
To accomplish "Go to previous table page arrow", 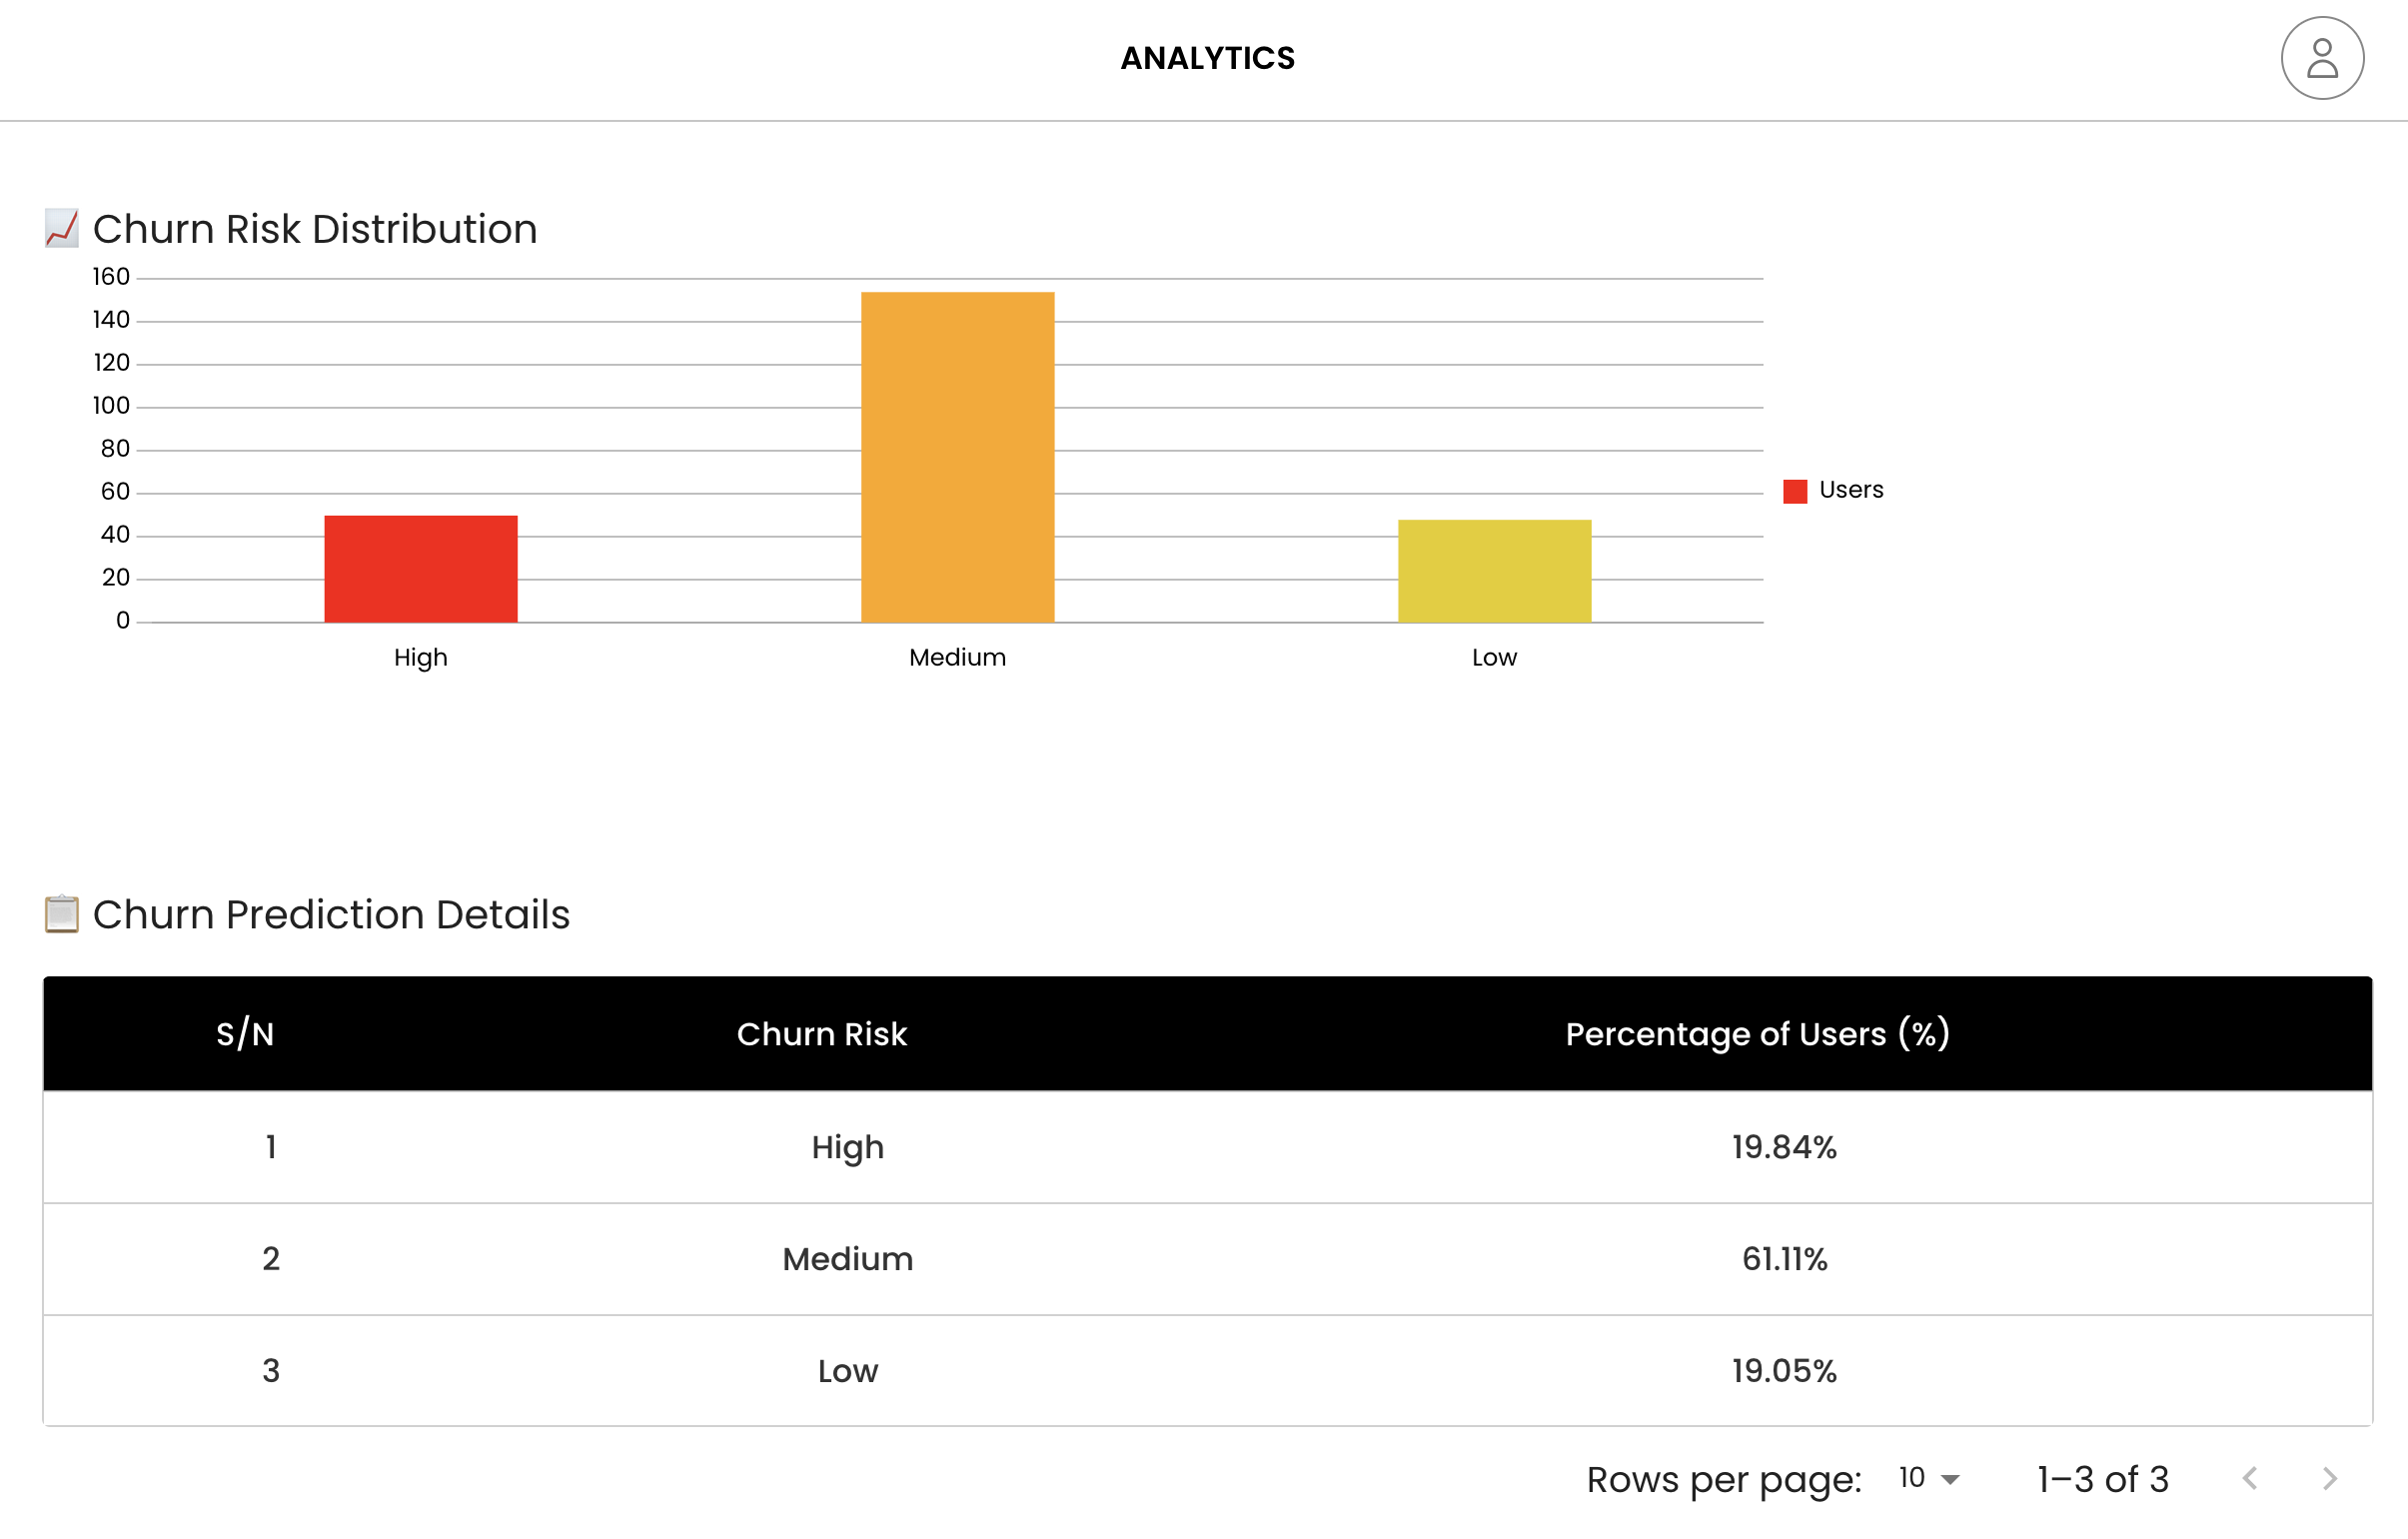I will 2250,1478.
